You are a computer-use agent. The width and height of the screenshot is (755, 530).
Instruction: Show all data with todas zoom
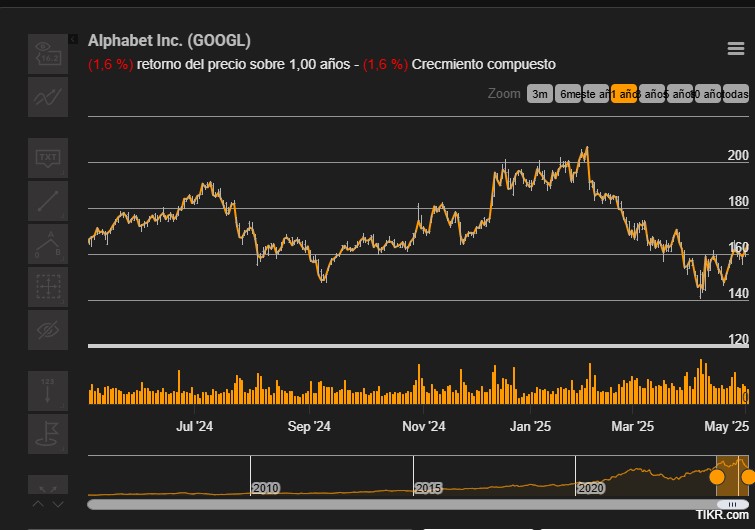pyautogui.click(x=735, y=94)
